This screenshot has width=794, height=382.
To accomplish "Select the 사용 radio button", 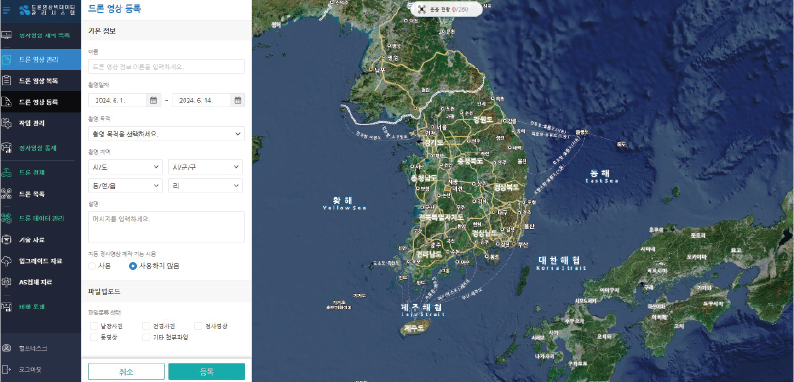I will 92,266.
